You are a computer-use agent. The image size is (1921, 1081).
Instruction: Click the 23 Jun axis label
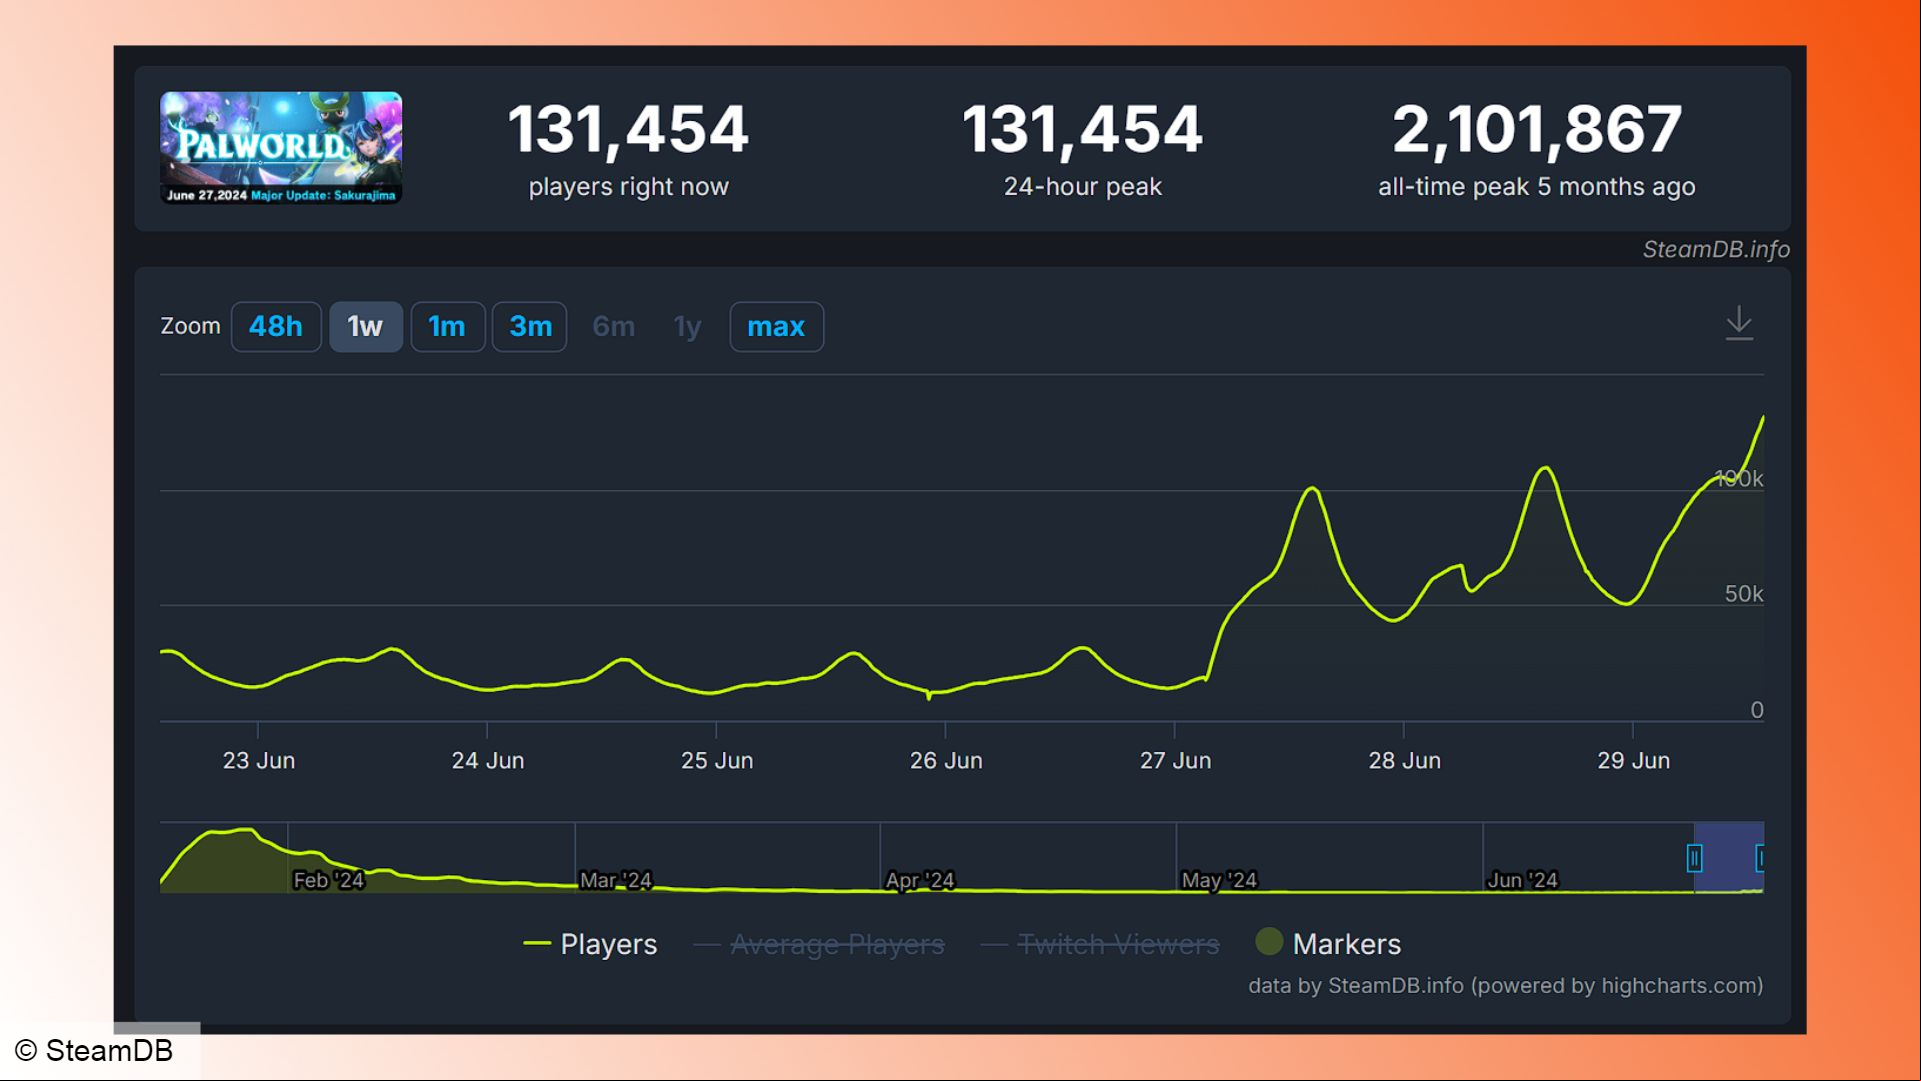coord(259,761)
